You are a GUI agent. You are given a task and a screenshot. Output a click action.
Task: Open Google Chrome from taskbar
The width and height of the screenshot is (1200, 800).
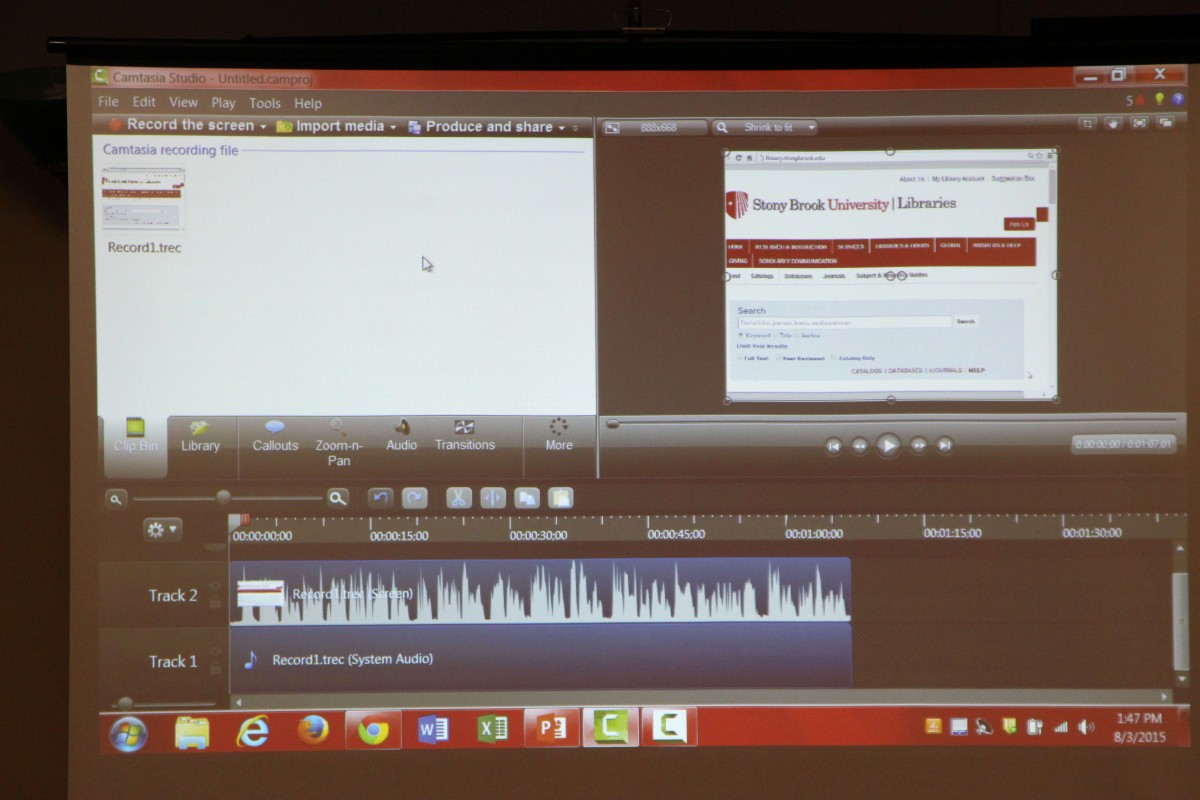[373, 731]
